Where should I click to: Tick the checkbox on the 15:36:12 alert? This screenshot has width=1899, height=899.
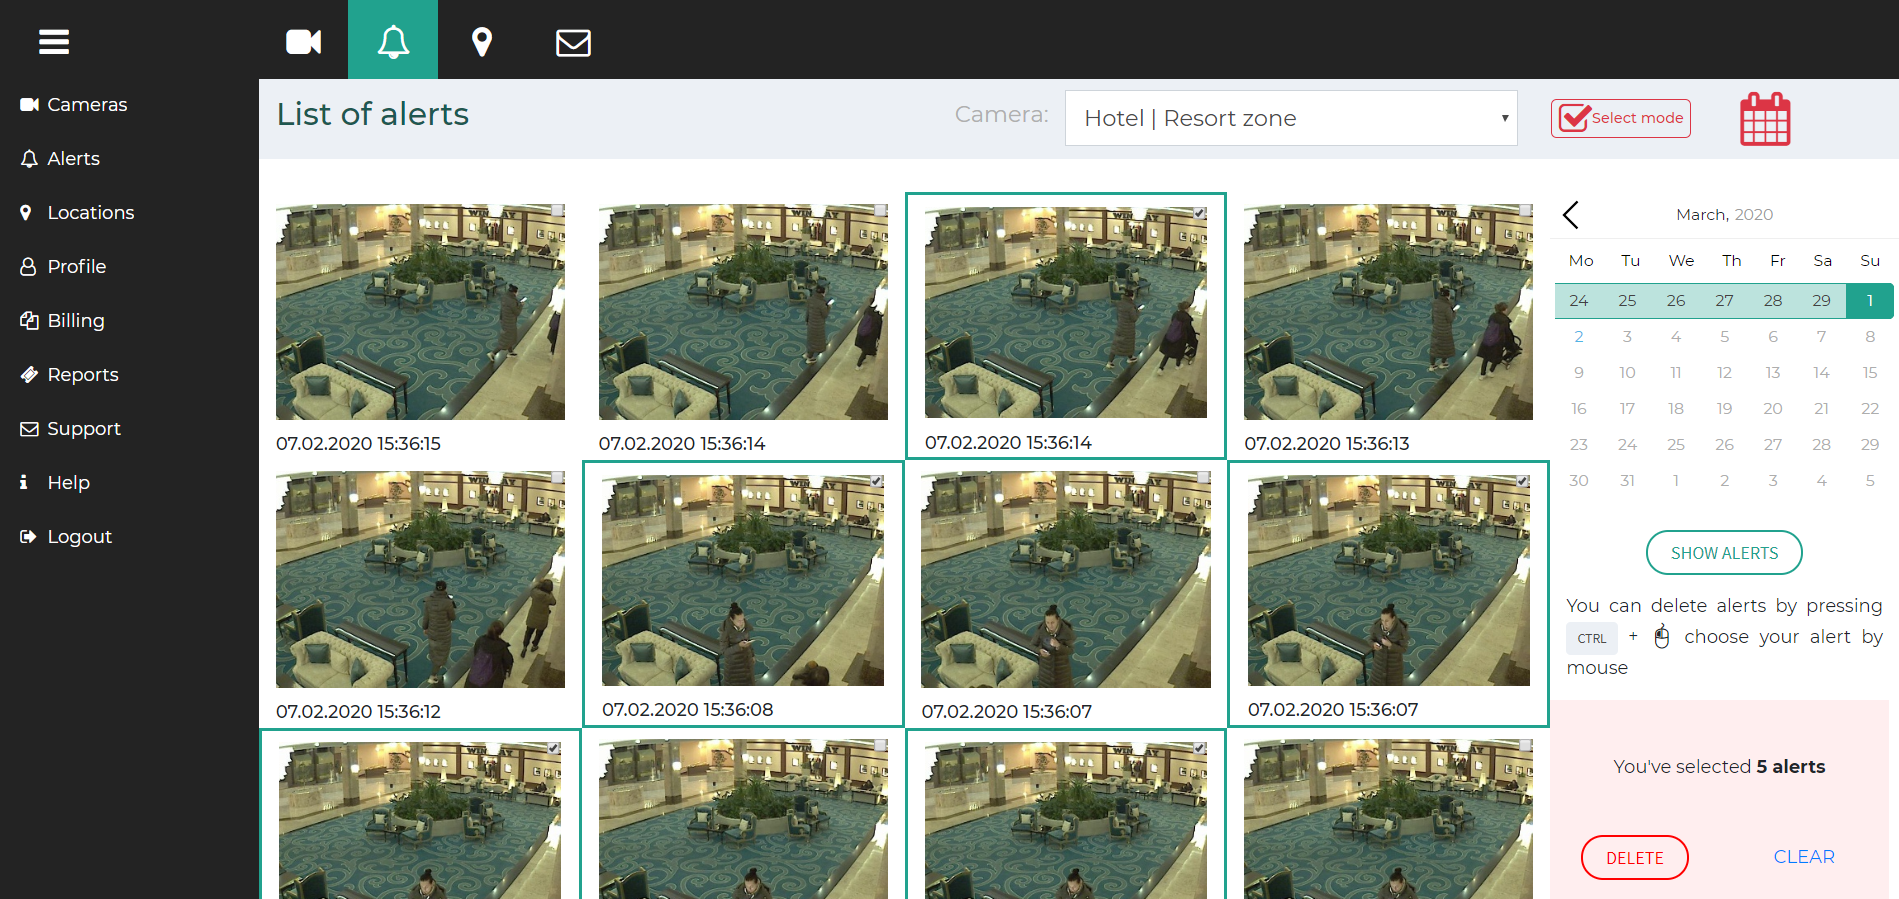557,478
